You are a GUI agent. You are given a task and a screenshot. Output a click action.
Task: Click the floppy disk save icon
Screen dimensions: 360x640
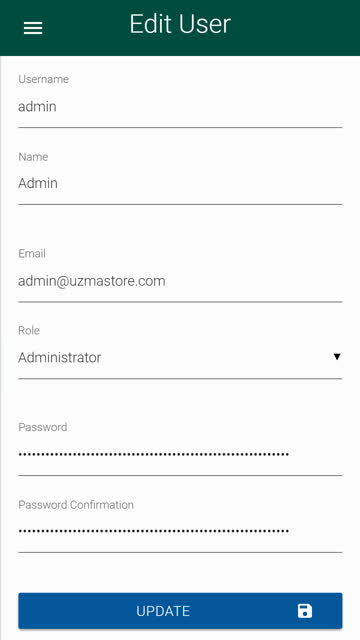click(x=304, y=611)
